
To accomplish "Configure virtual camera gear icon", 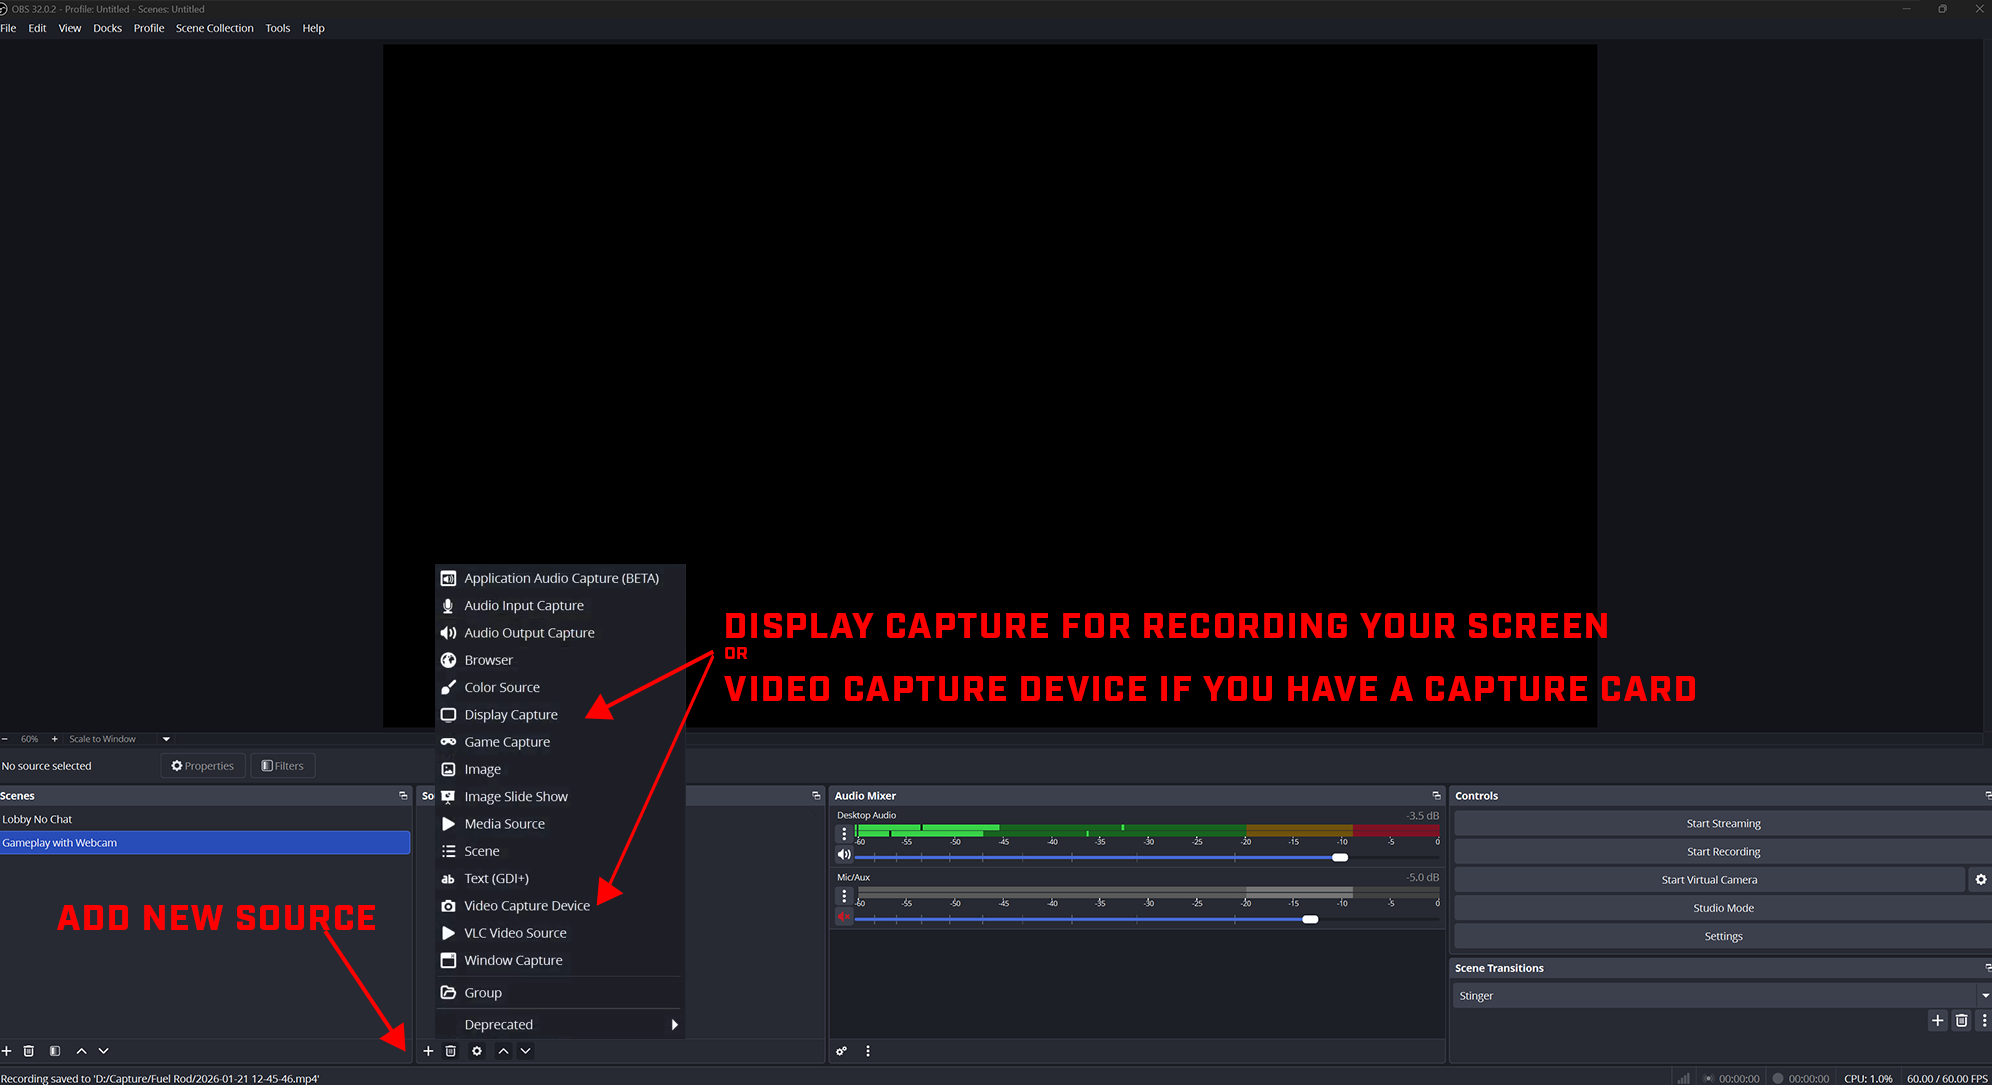I will point(1980,880).
